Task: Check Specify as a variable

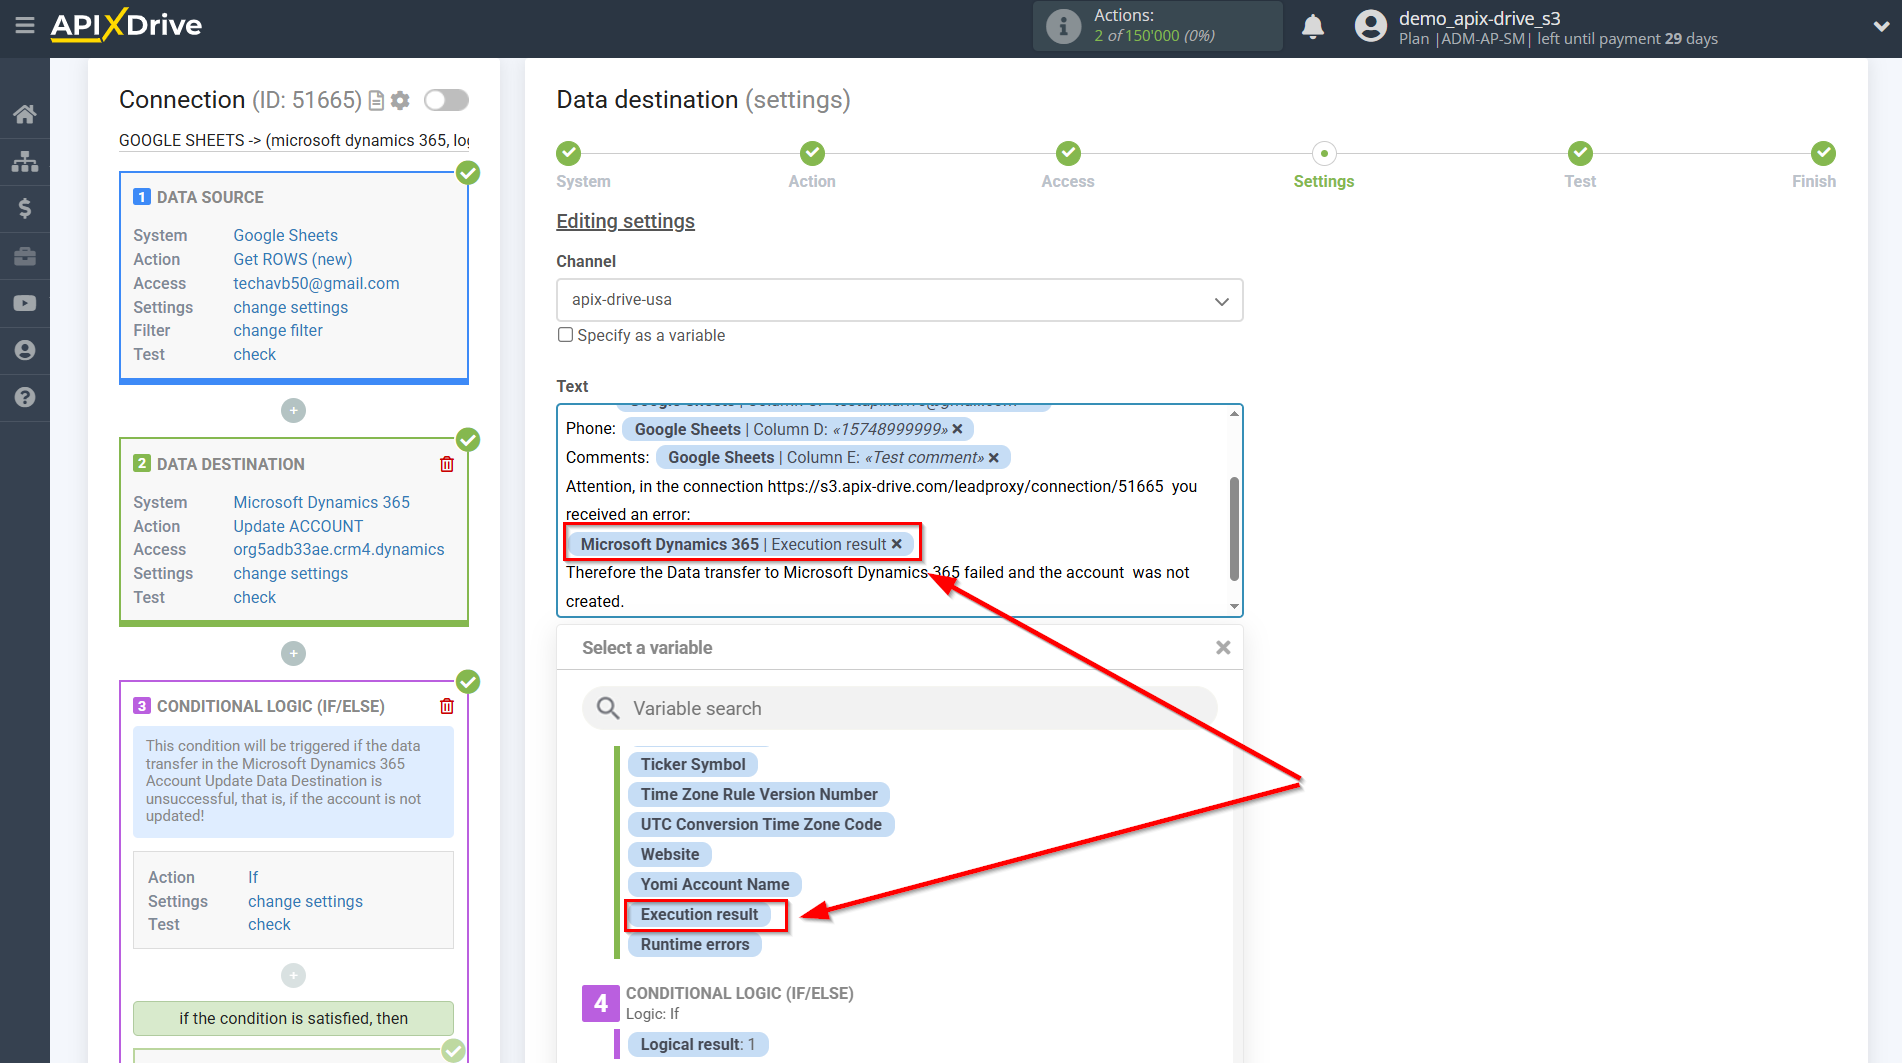Action: [x=566, y=335]
